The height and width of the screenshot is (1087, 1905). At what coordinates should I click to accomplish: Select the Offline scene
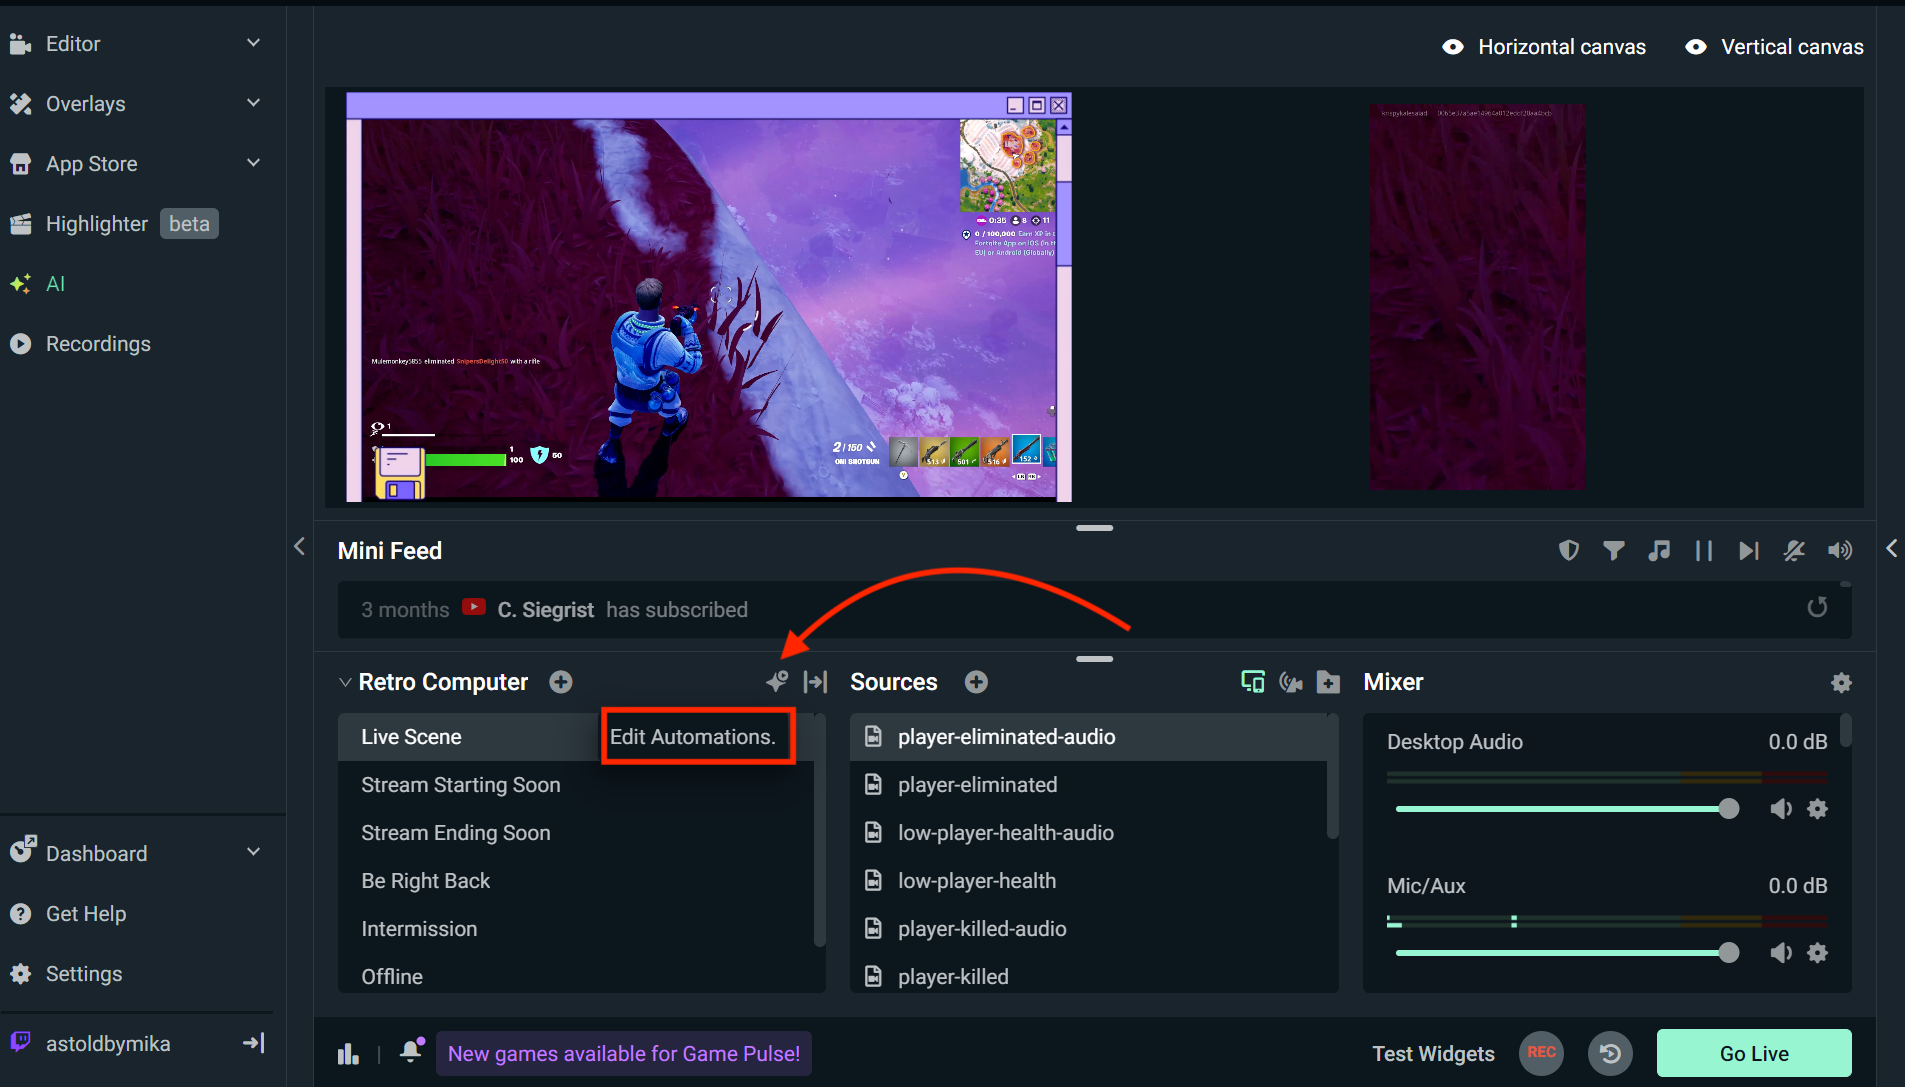(576, 976)
